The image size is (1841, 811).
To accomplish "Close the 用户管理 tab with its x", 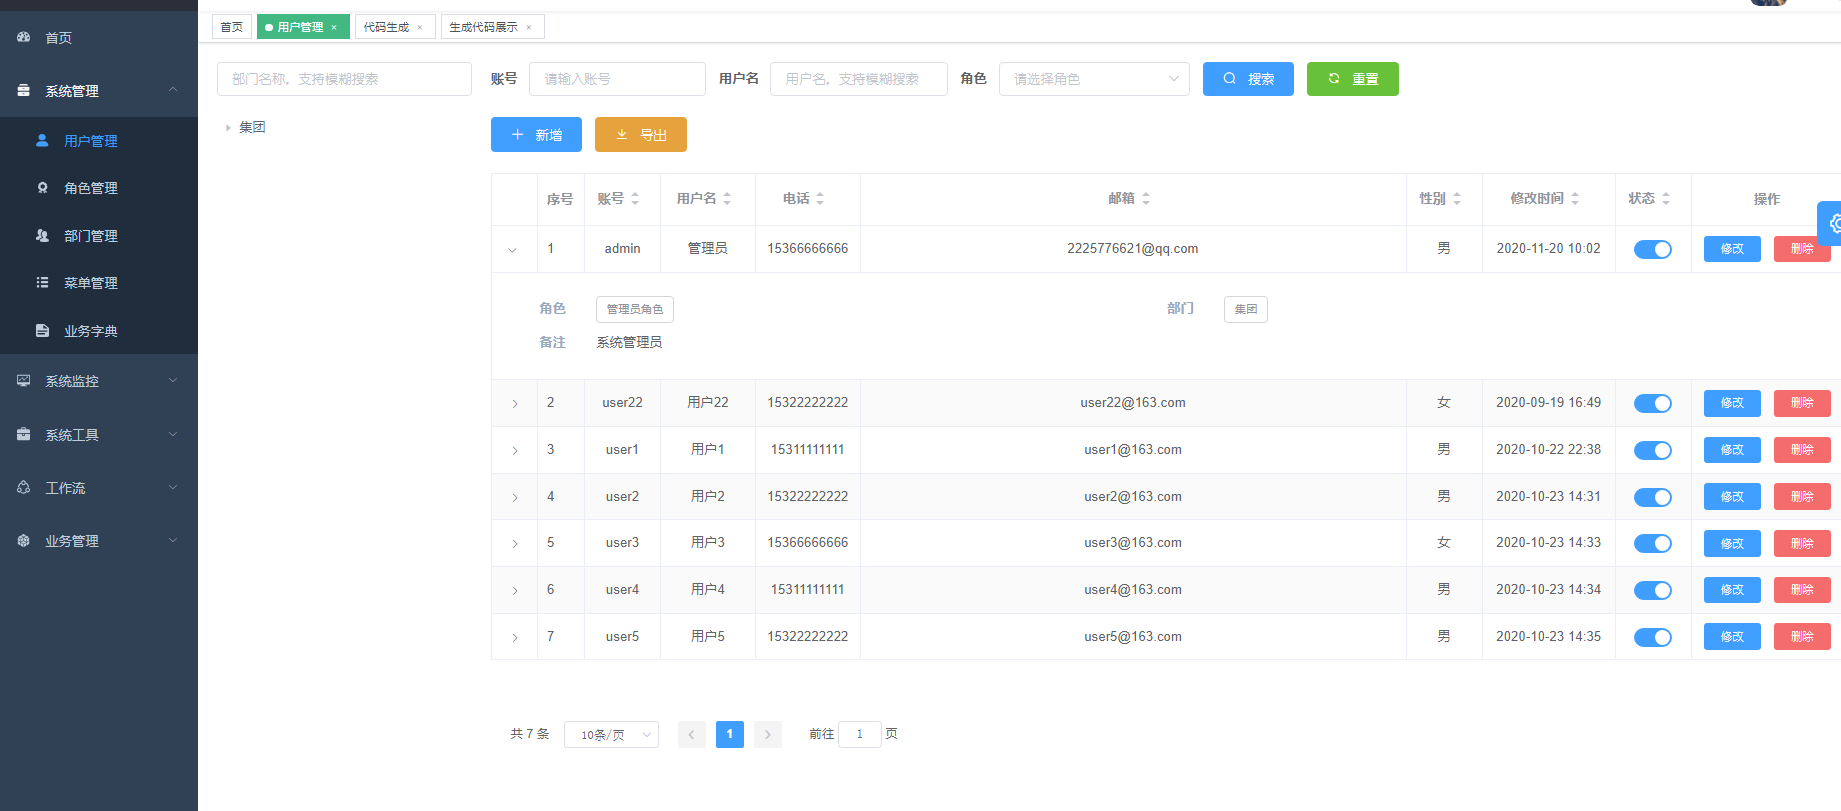I will [x=334, y=27].
